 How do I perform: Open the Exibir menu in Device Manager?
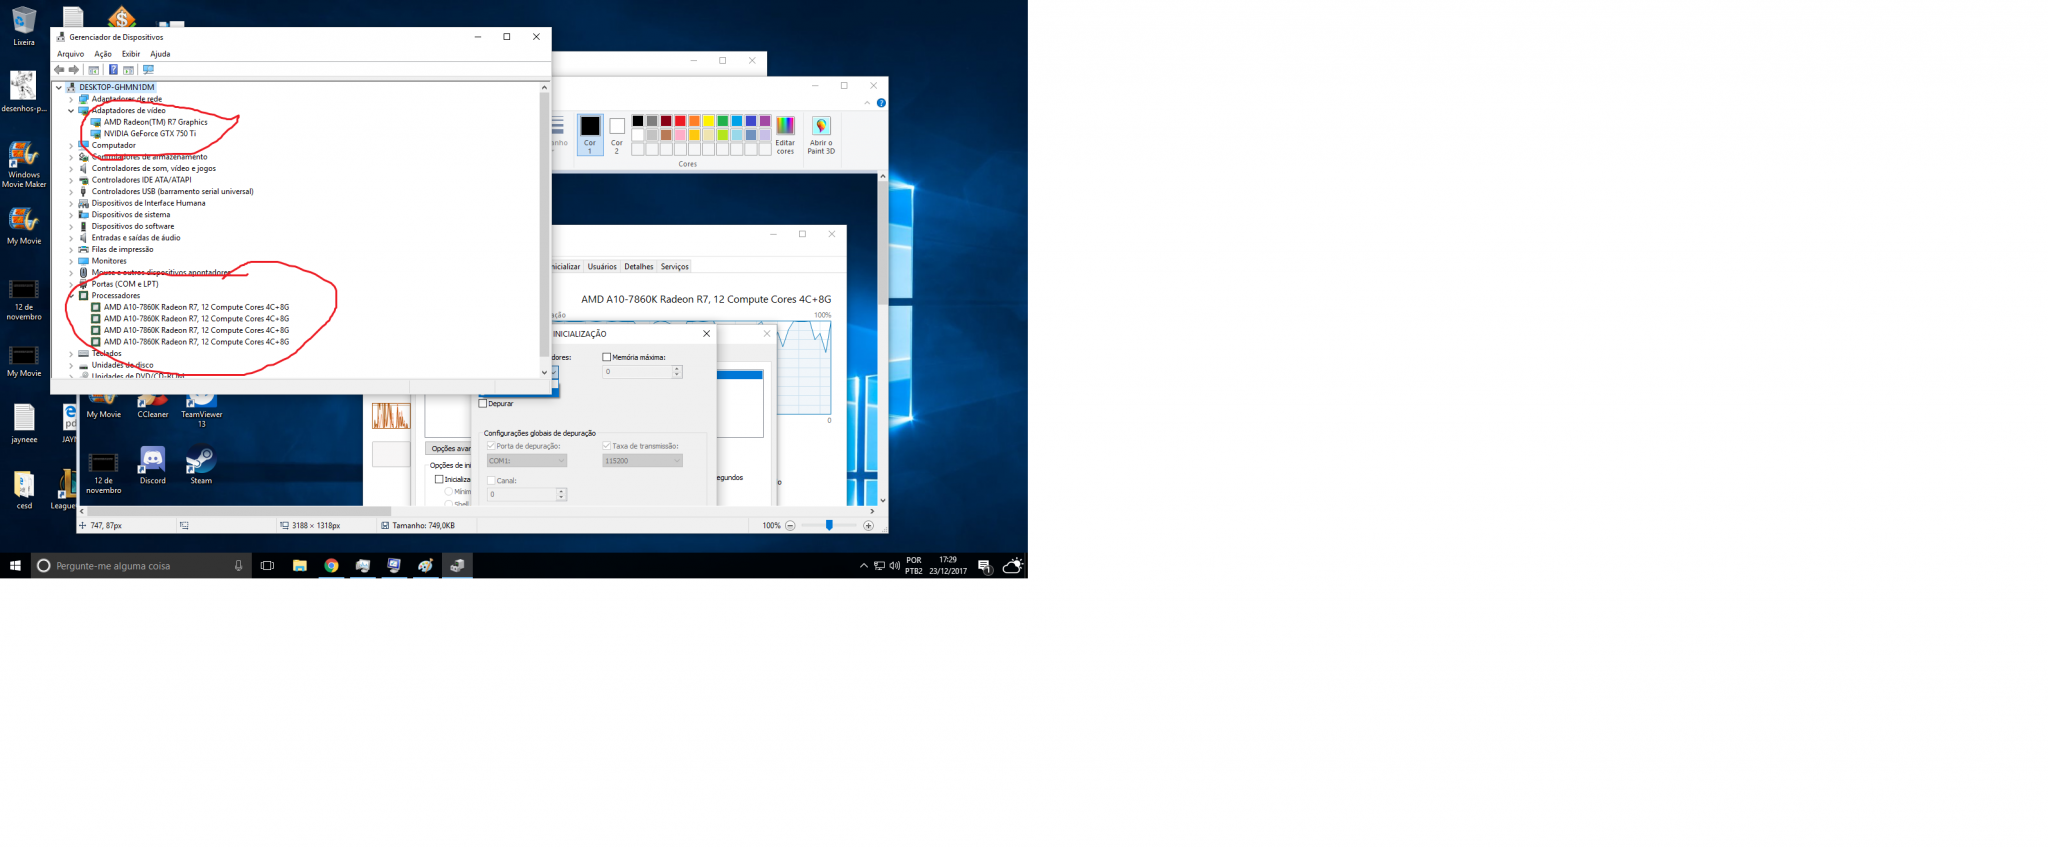tap(131, 54)
